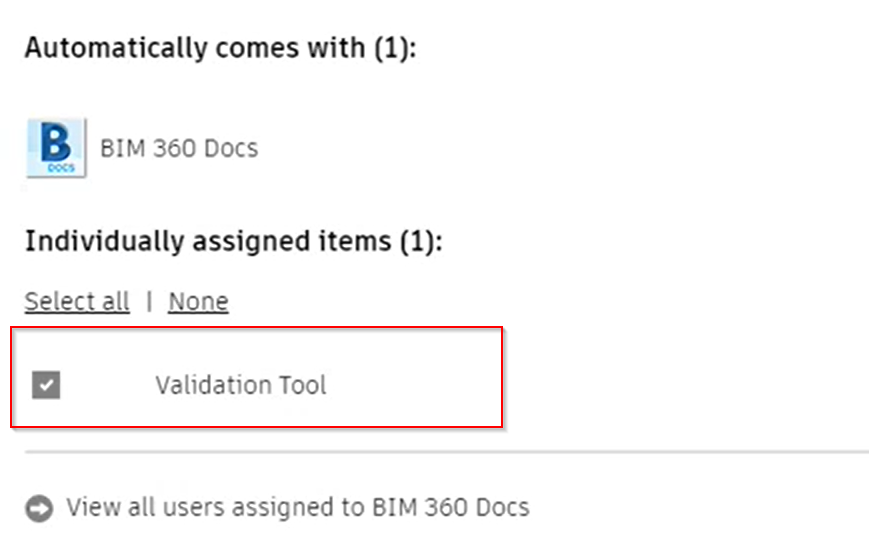Screen dimensions: 869x554
Task: Click the BIM 360 Docs product icon
Action: coord(56,148)
